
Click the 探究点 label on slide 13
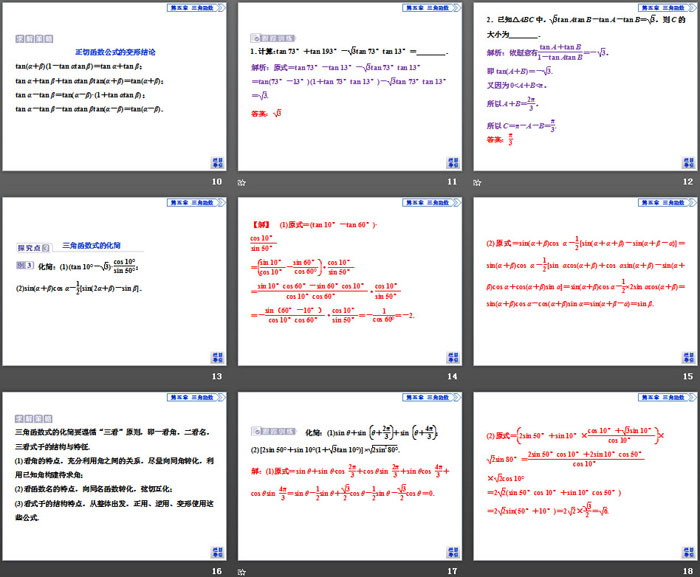[x=34, y=248]
